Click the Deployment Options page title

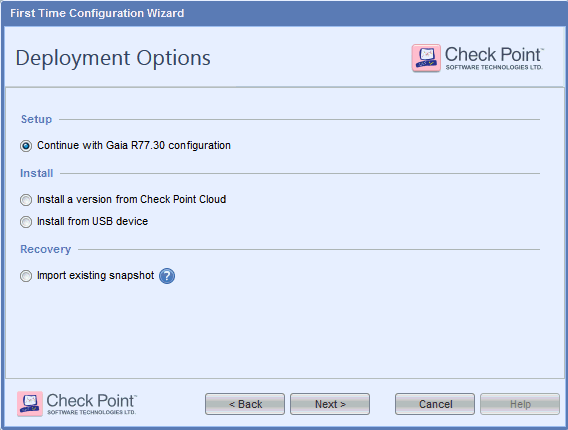[113, 58]
